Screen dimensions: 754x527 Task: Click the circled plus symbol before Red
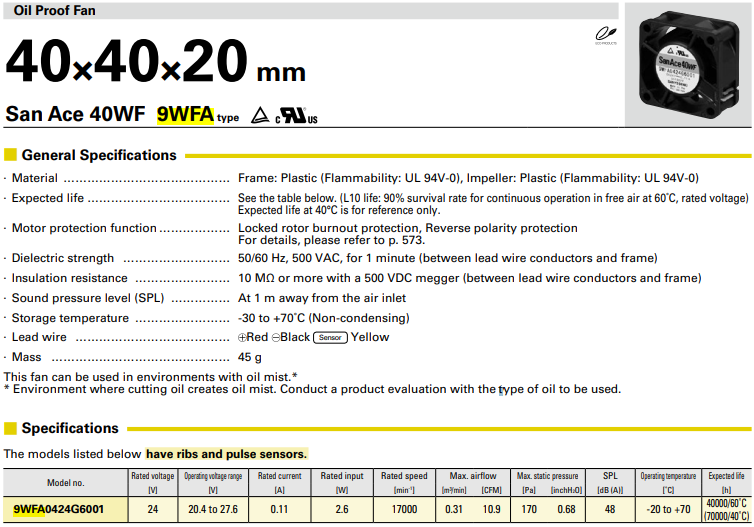tap(243, 338)
